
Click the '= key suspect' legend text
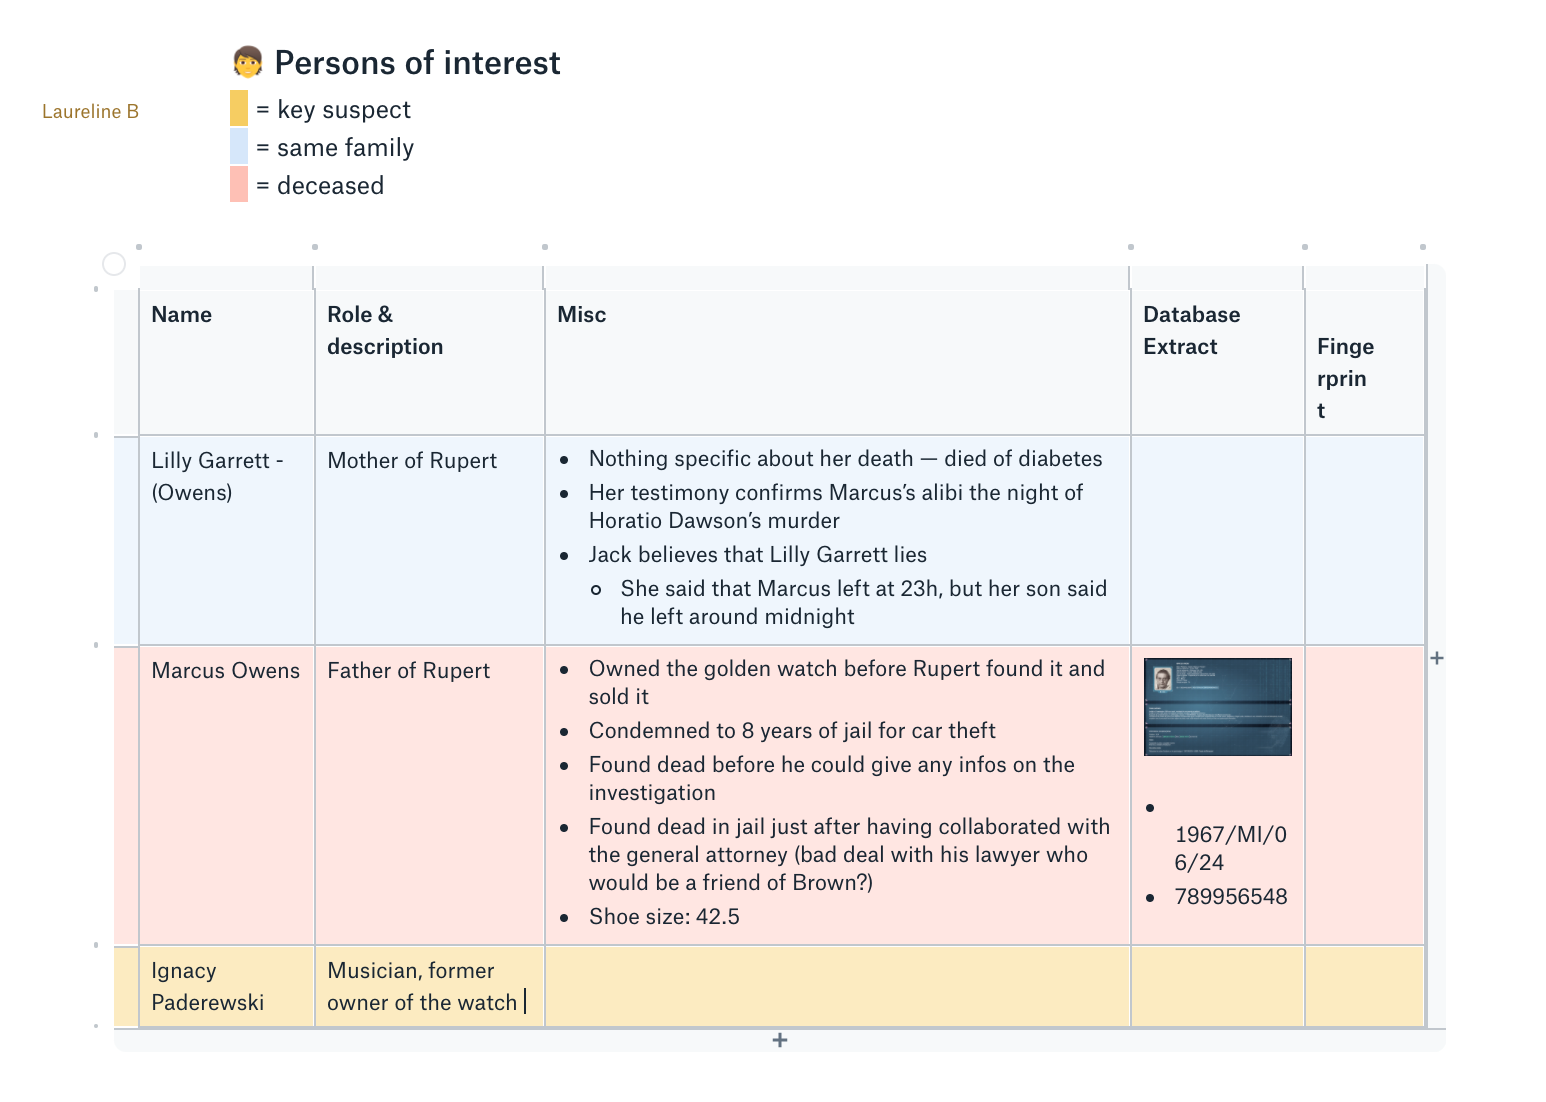click(x=333, y=110)
